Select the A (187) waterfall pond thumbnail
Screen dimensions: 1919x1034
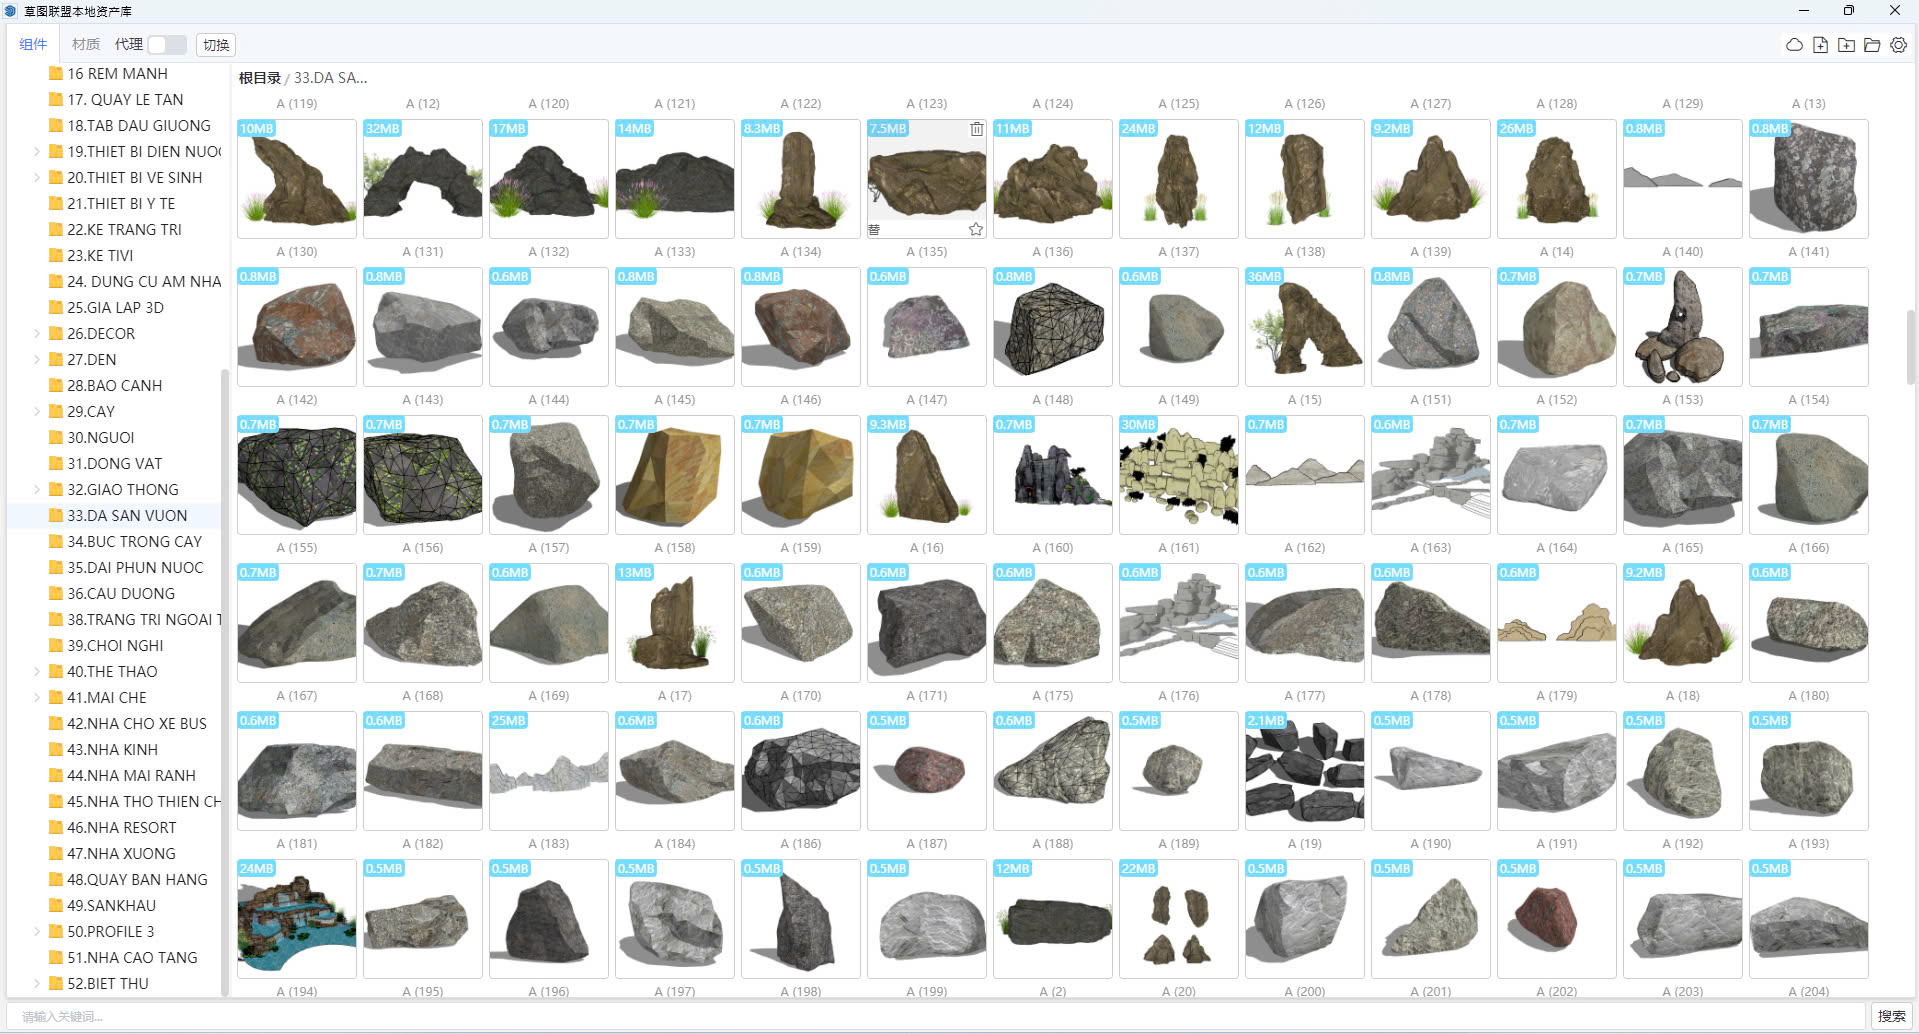[x=297, y=918]
